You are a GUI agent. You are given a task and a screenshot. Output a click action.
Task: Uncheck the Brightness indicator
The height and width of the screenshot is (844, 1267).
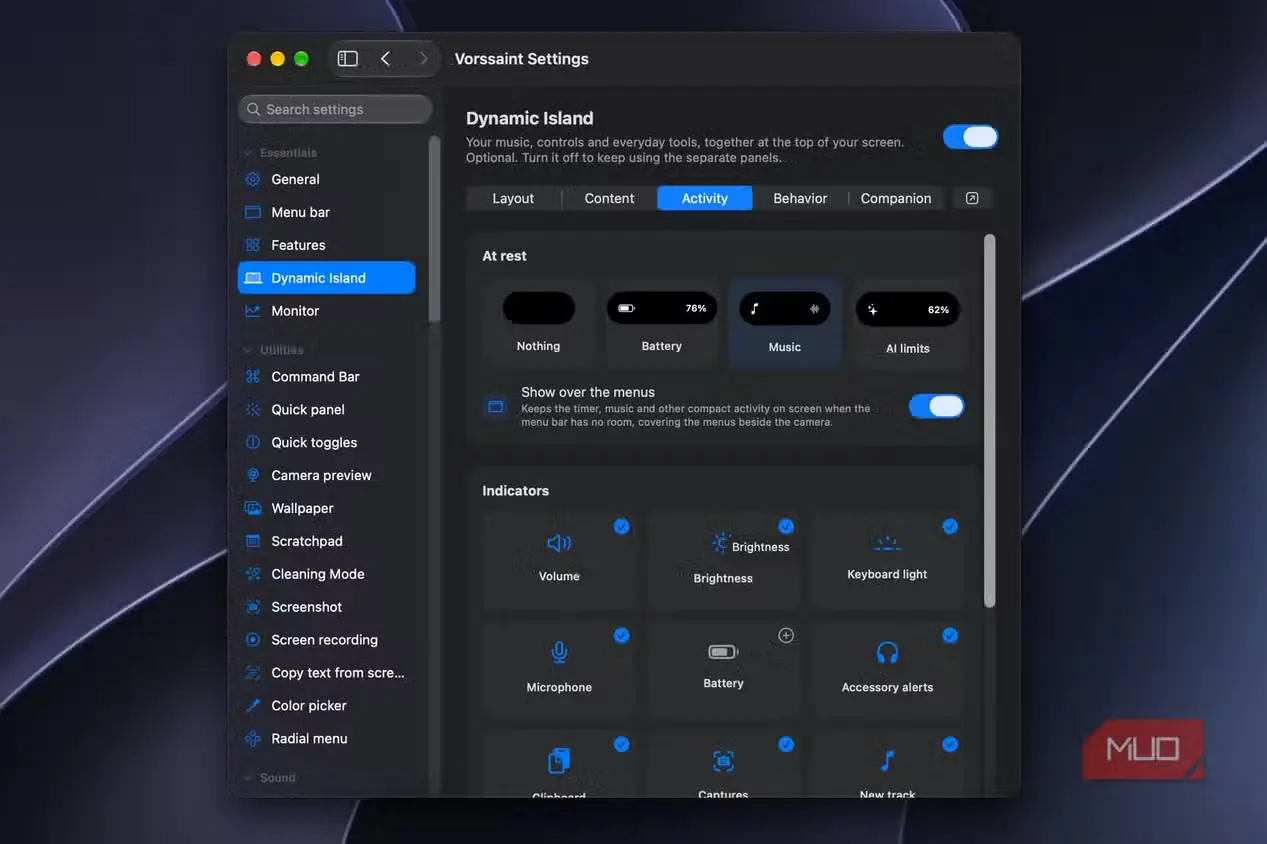[x=786, y=527]
